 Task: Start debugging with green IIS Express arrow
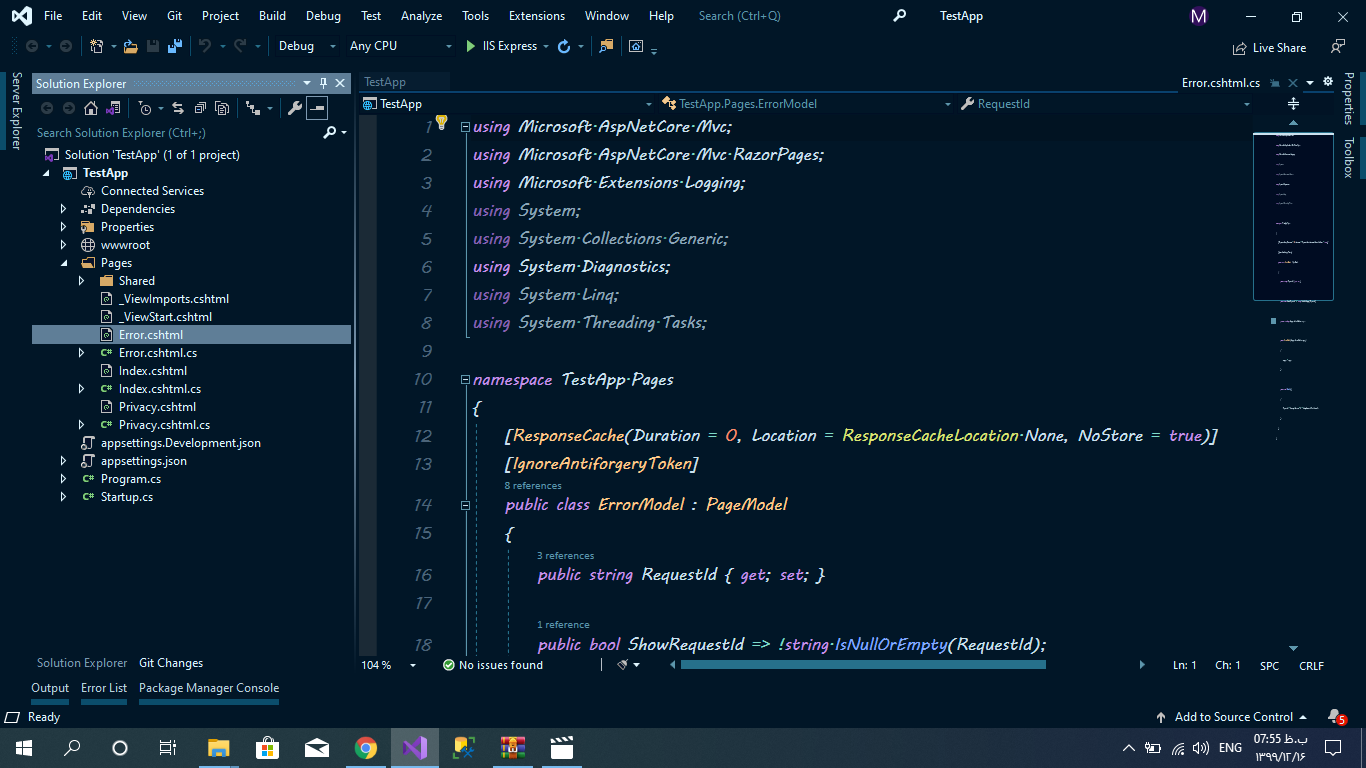[x=472, y=46]
